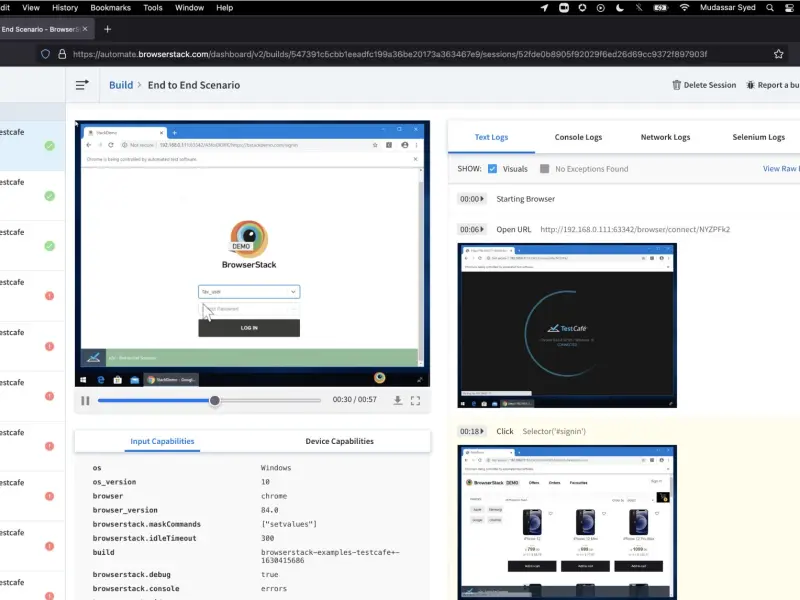
Task: Toggle the No Exceptions Found checkbox
Action: pyautogui.click(x=544, y=169)
